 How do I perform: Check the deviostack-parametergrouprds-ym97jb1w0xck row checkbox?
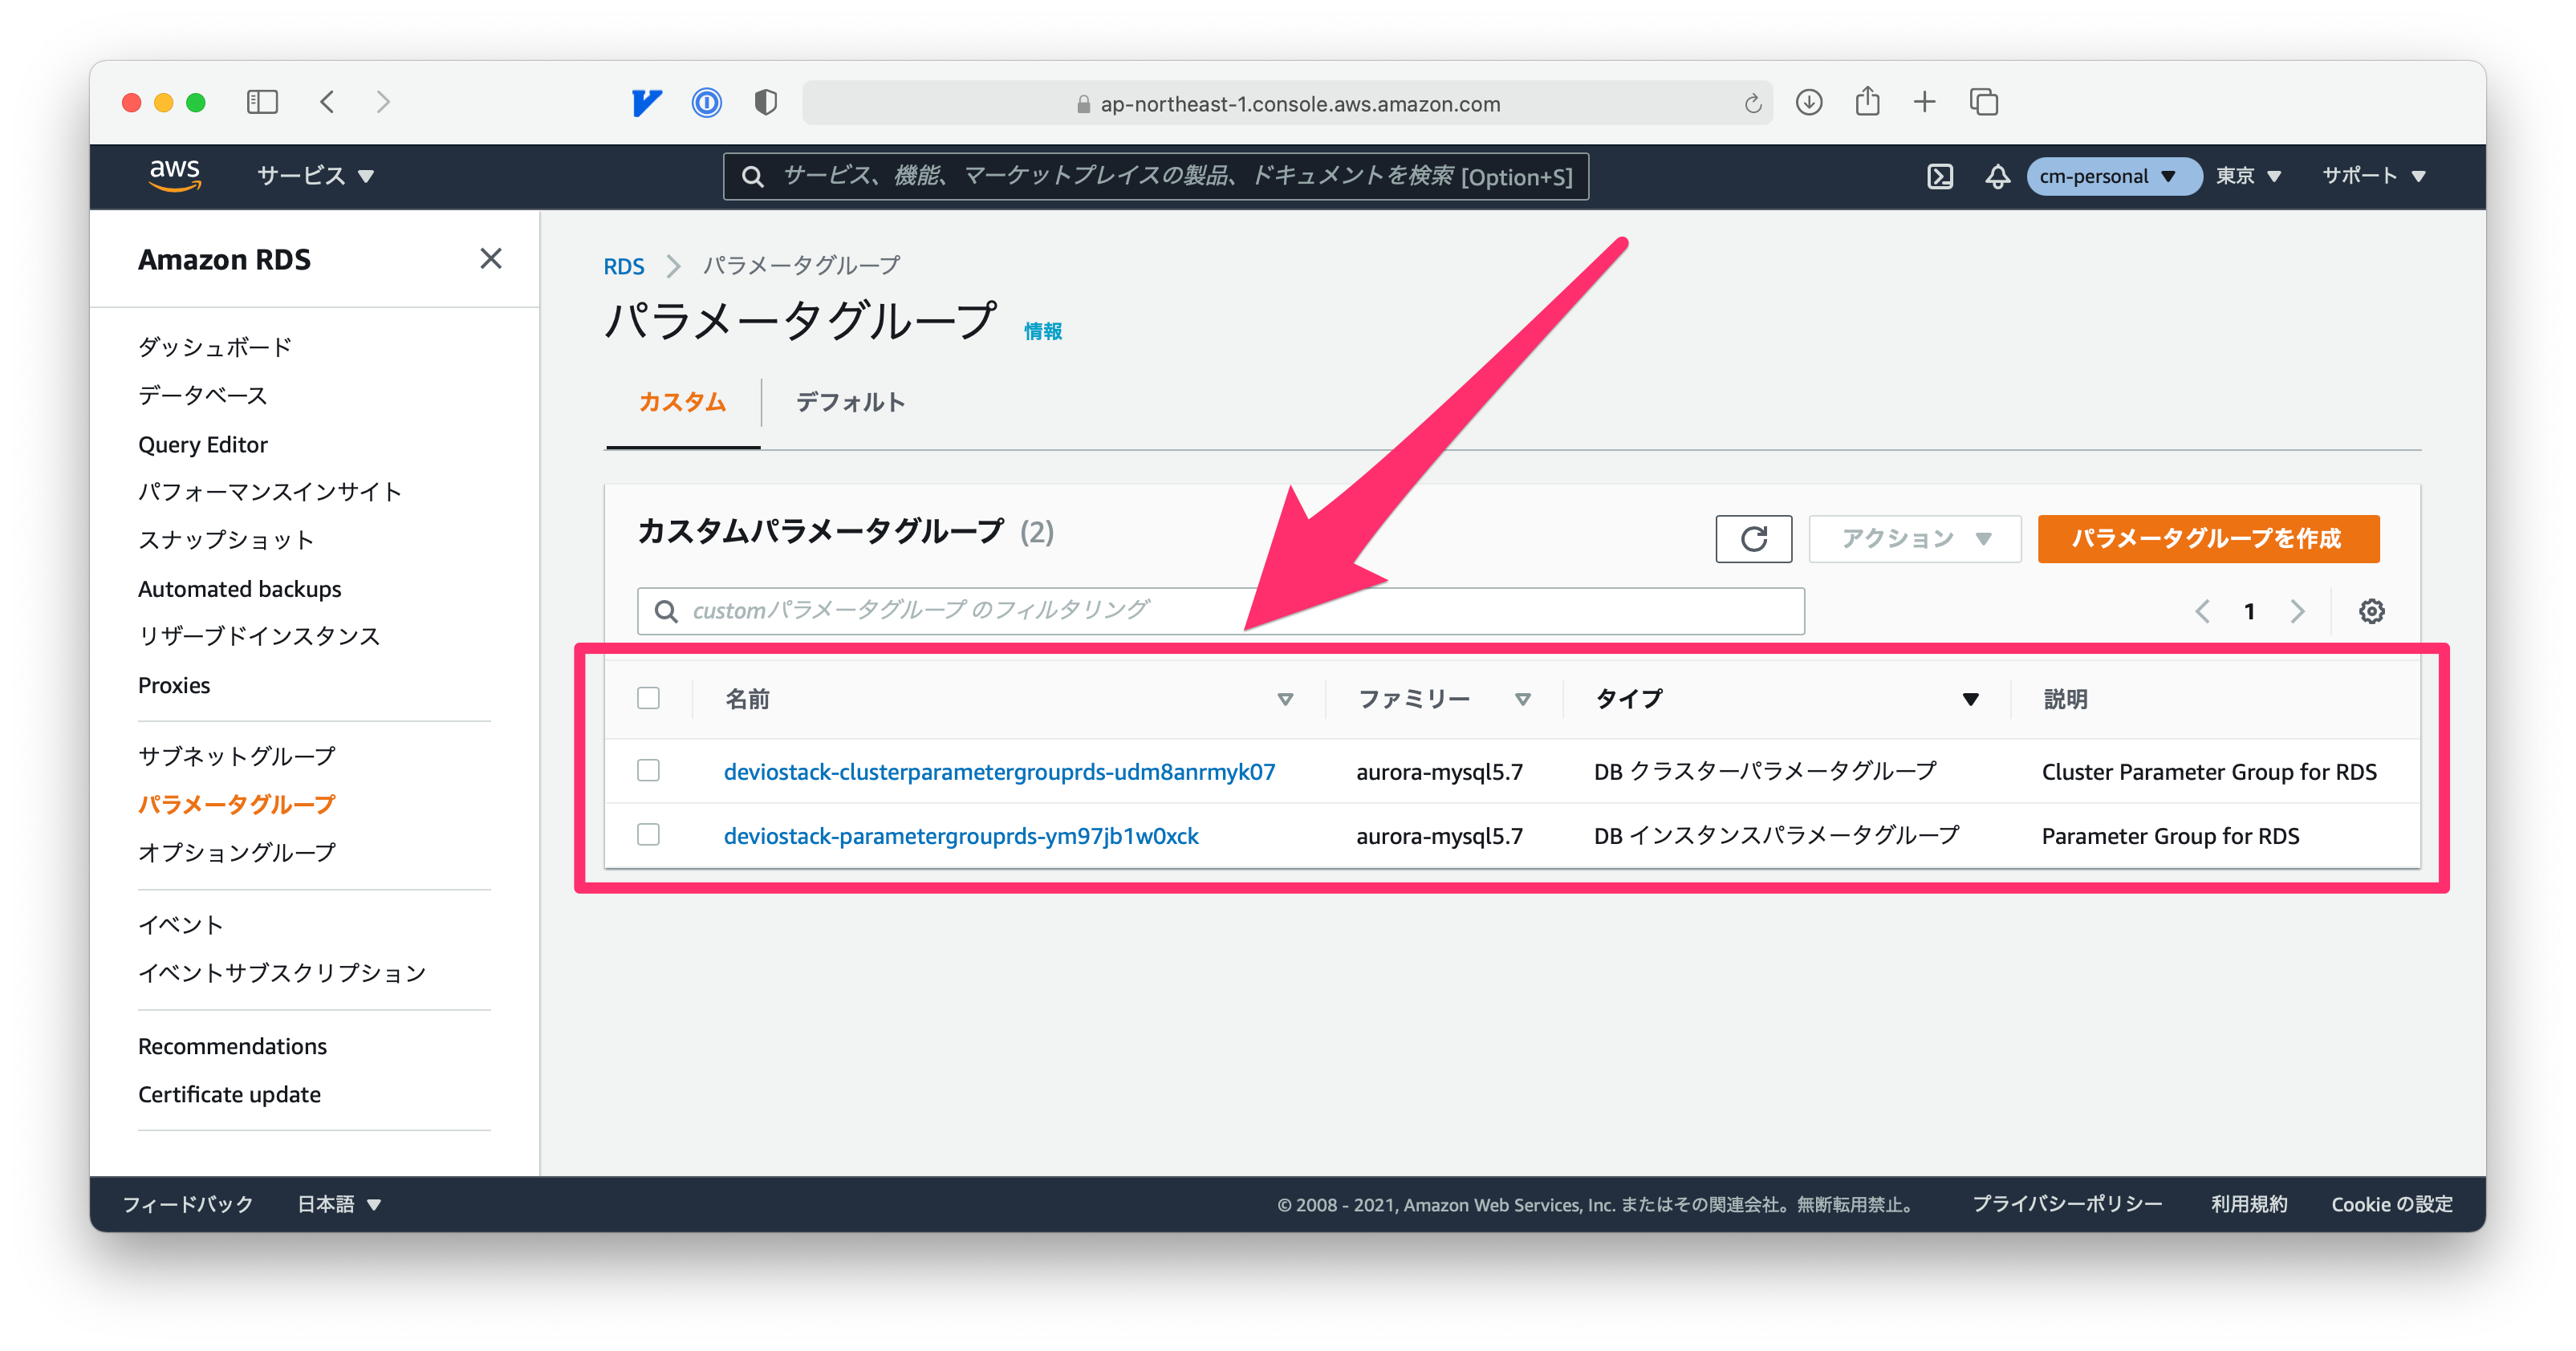pyautogui.click(x=649, y=836)
